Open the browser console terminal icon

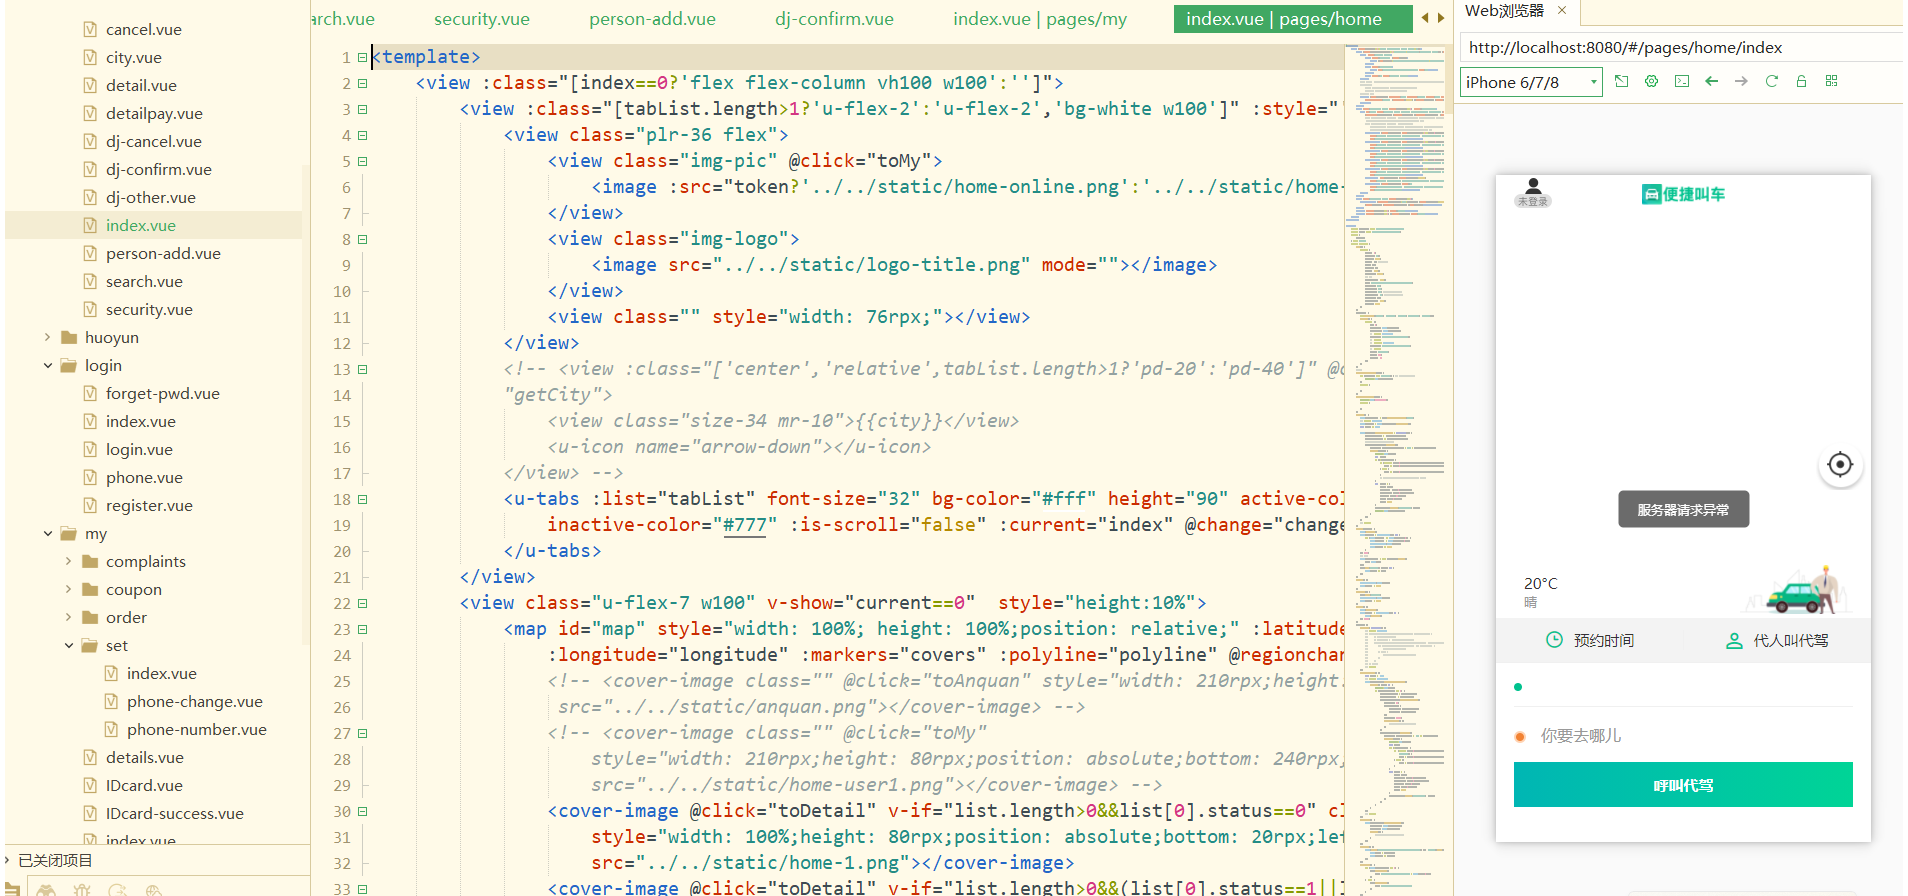(x=1682, y=82)
